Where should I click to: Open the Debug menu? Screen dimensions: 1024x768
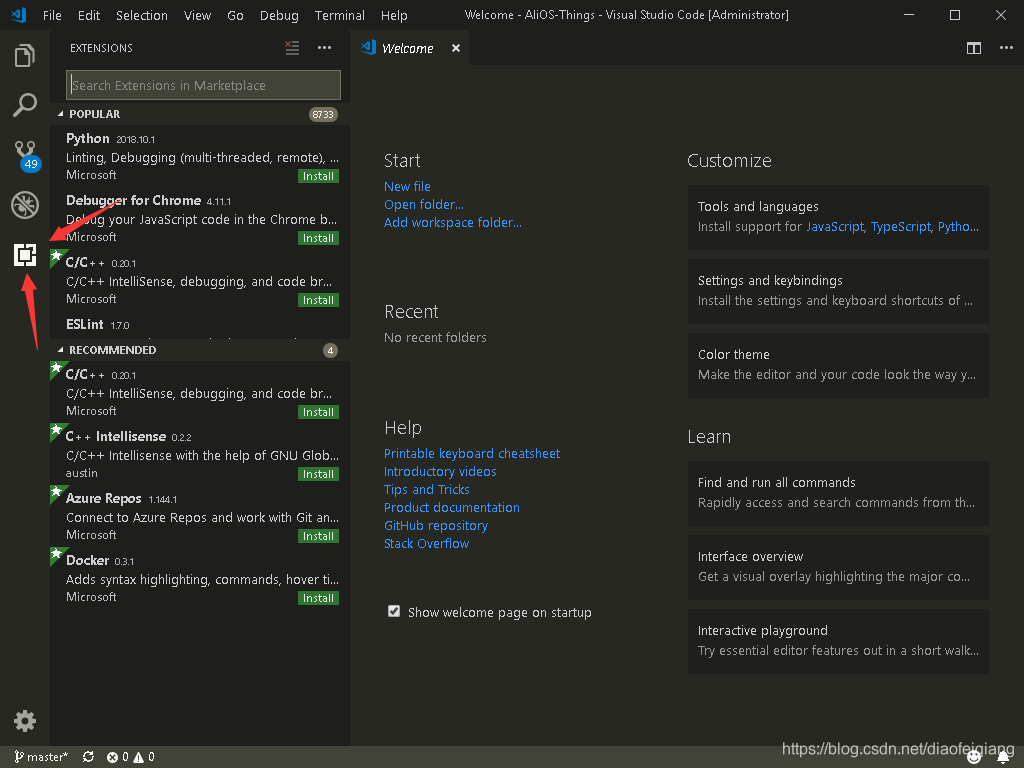tap(279, 15)
